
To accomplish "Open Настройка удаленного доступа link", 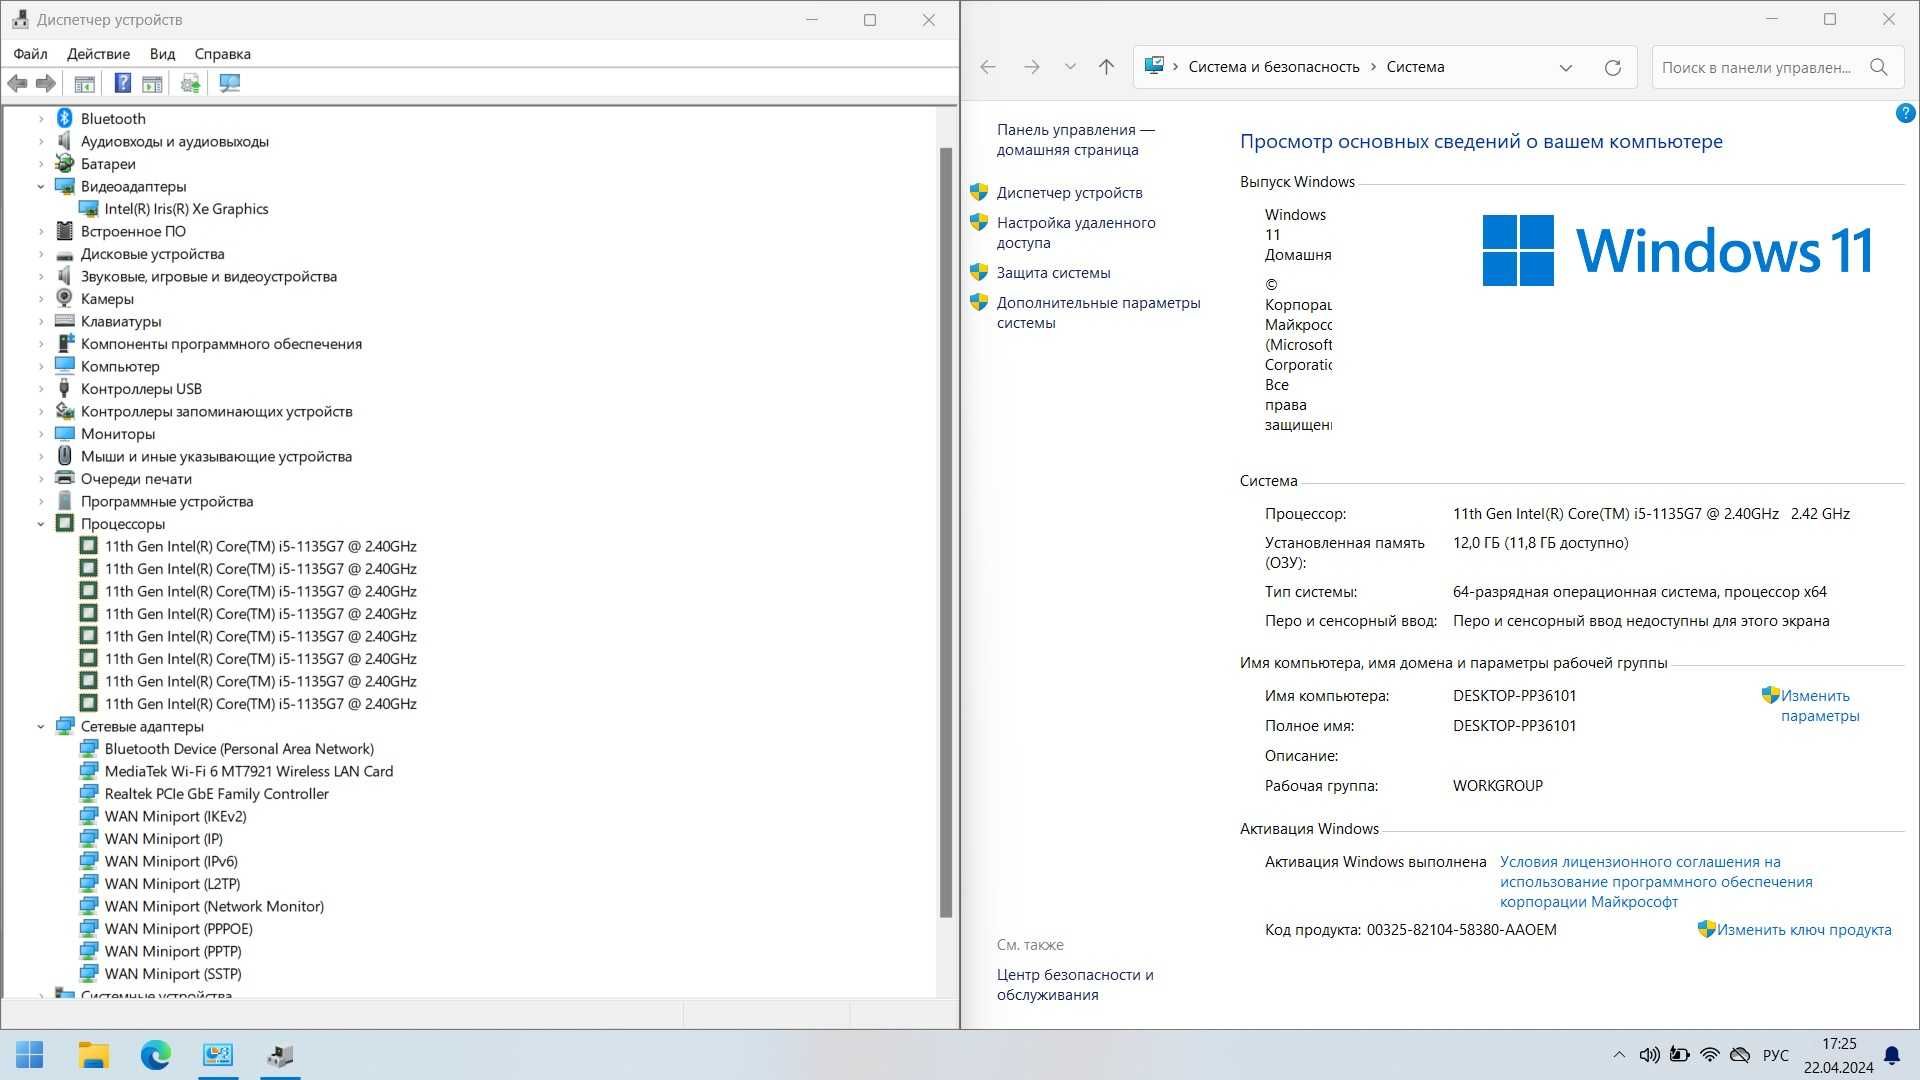I will point(1076,233).
